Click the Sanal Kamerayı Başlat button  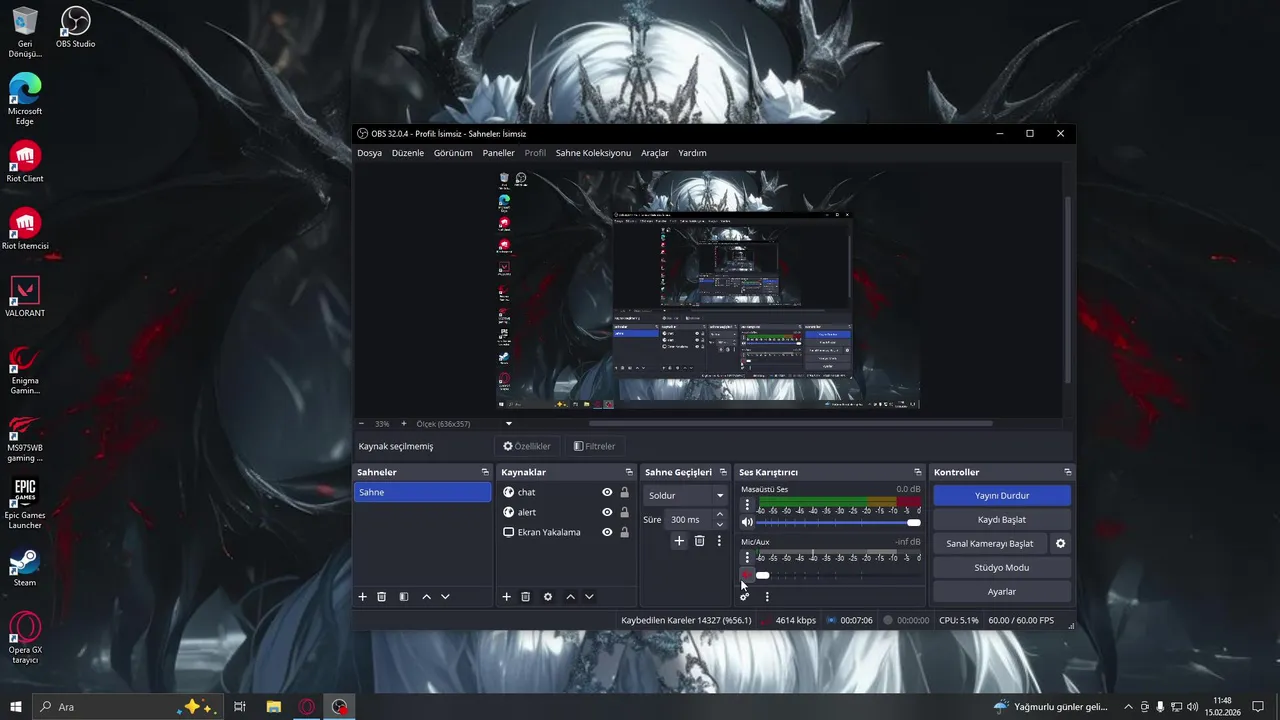[990, 544]
